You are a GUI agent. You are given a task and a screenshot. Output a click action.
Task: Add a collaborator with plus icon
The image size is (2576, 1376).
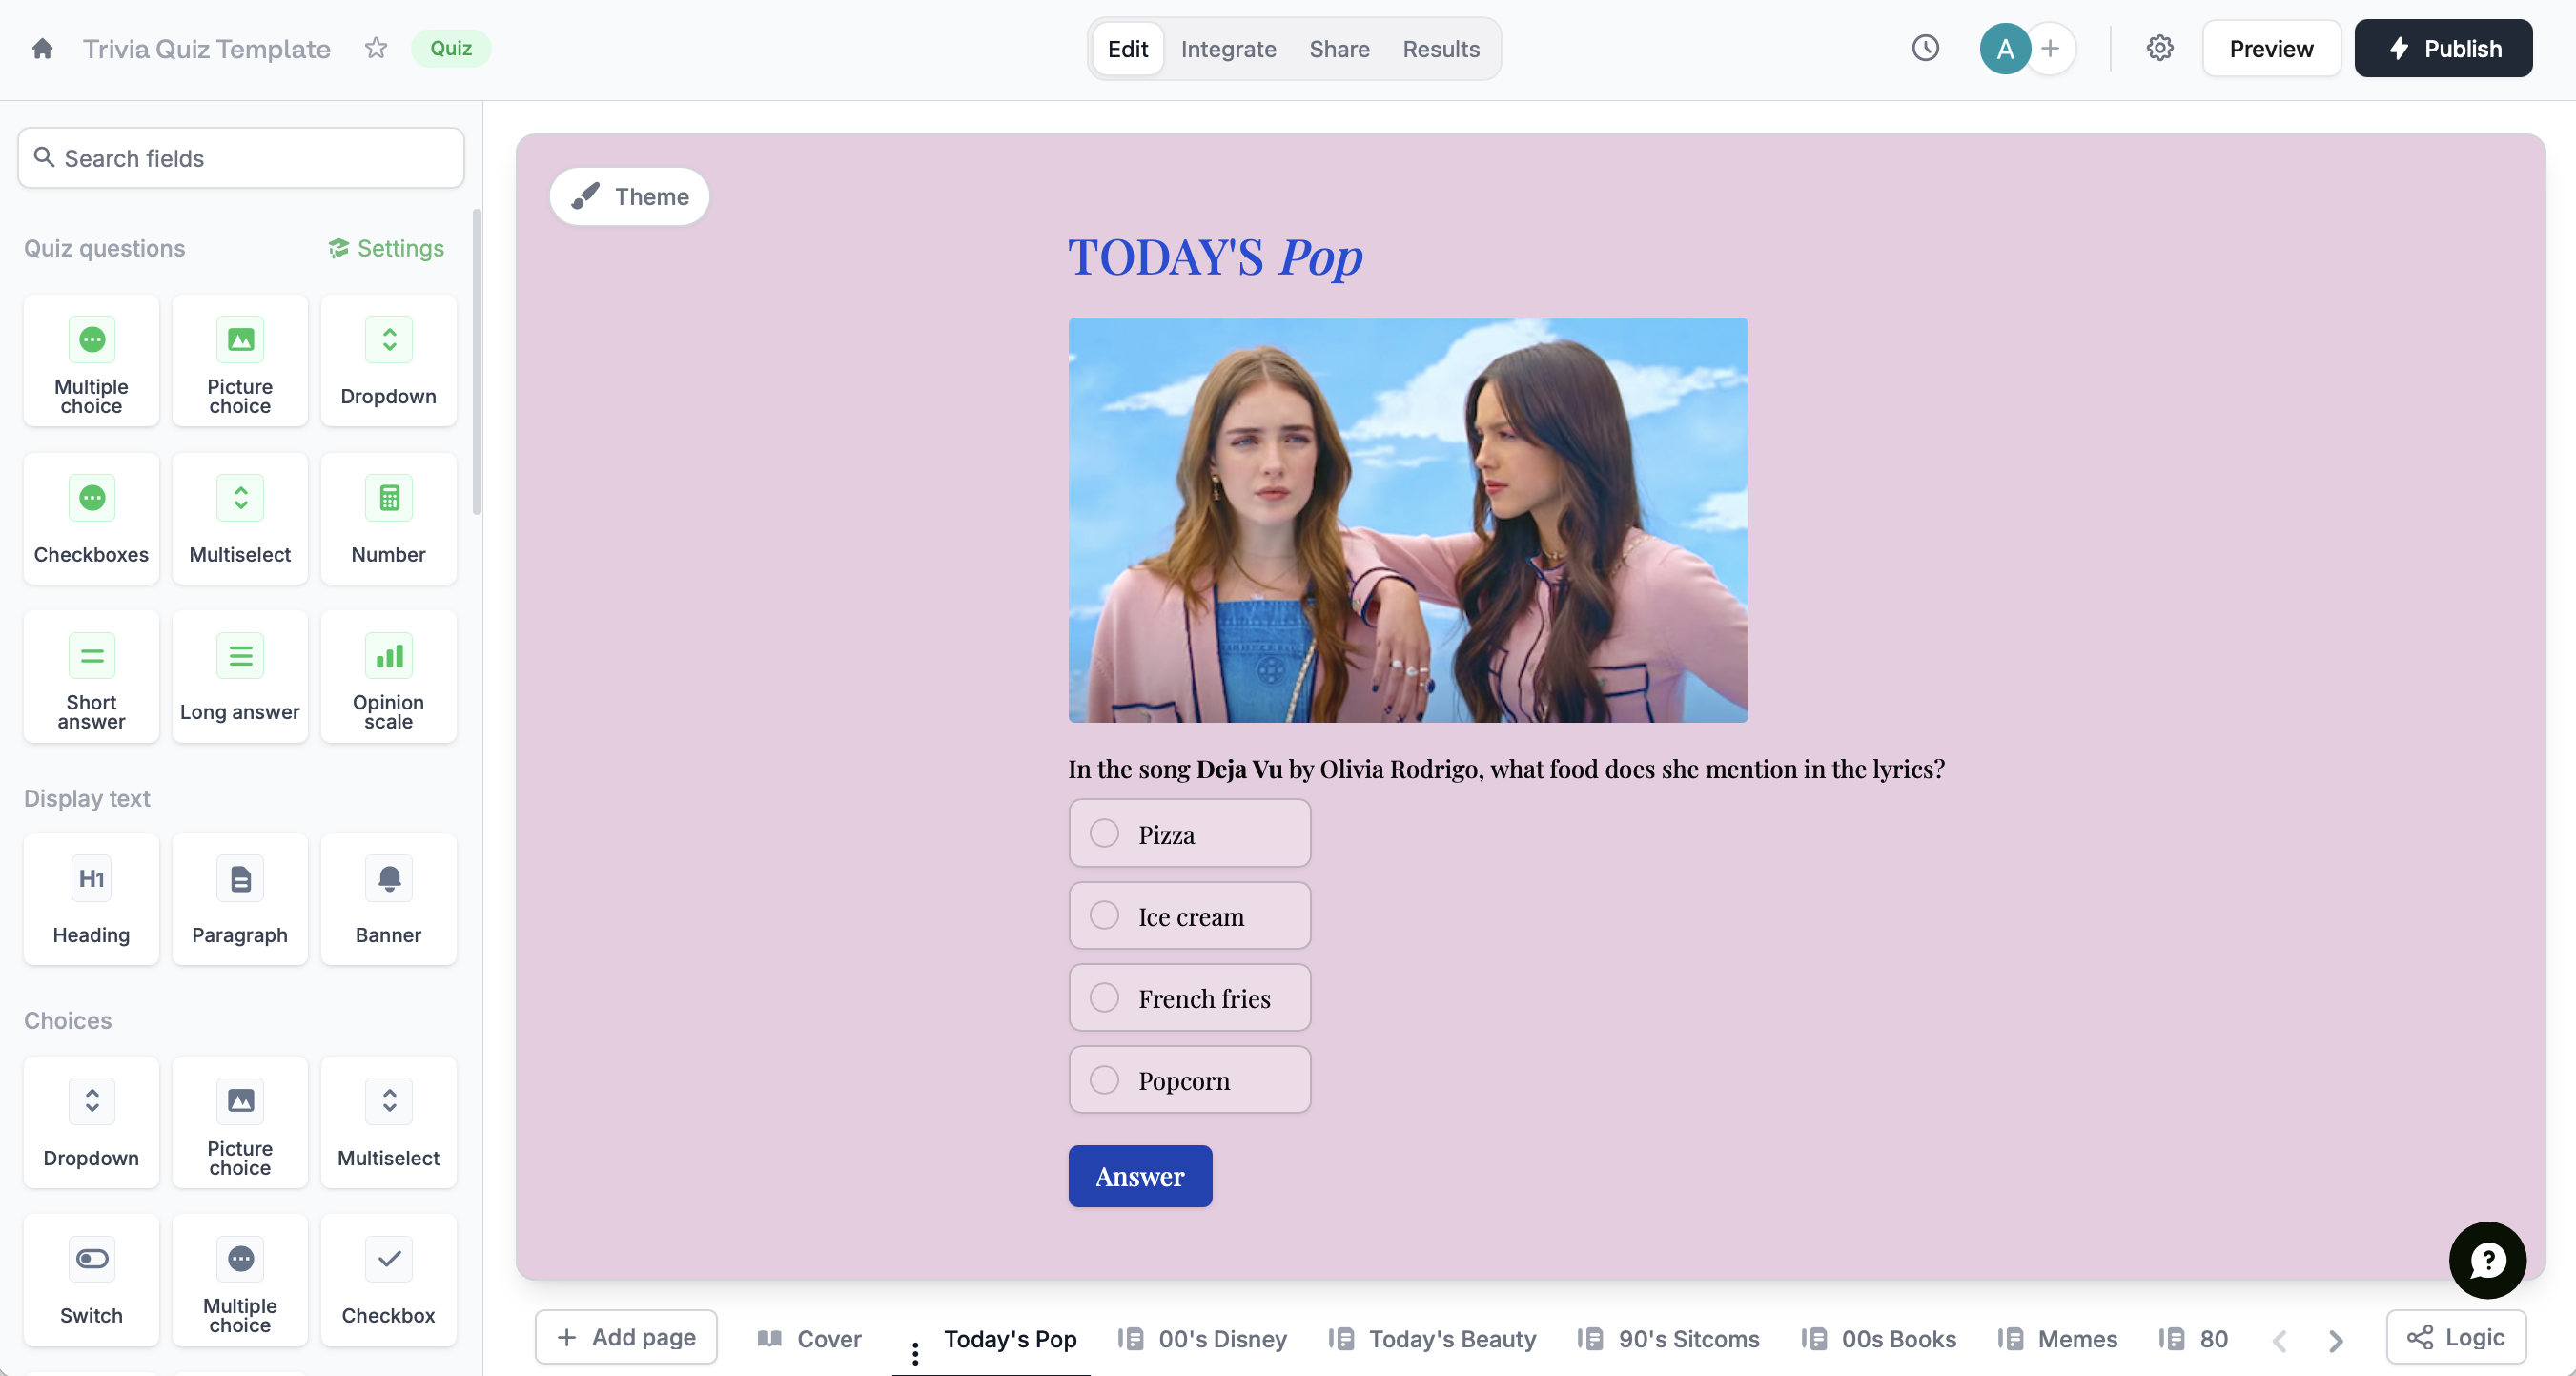(2050, 48)
